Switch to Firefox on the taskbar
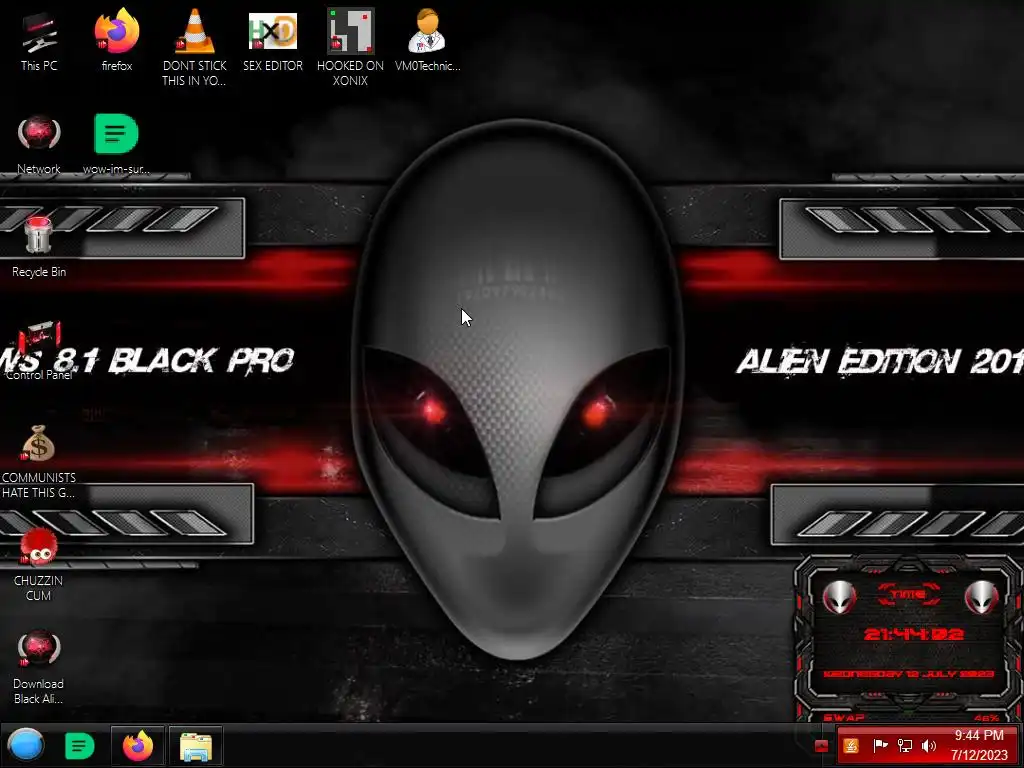Image resolution: width=1024 pixels, height=768 pixels. click(137, 746)
